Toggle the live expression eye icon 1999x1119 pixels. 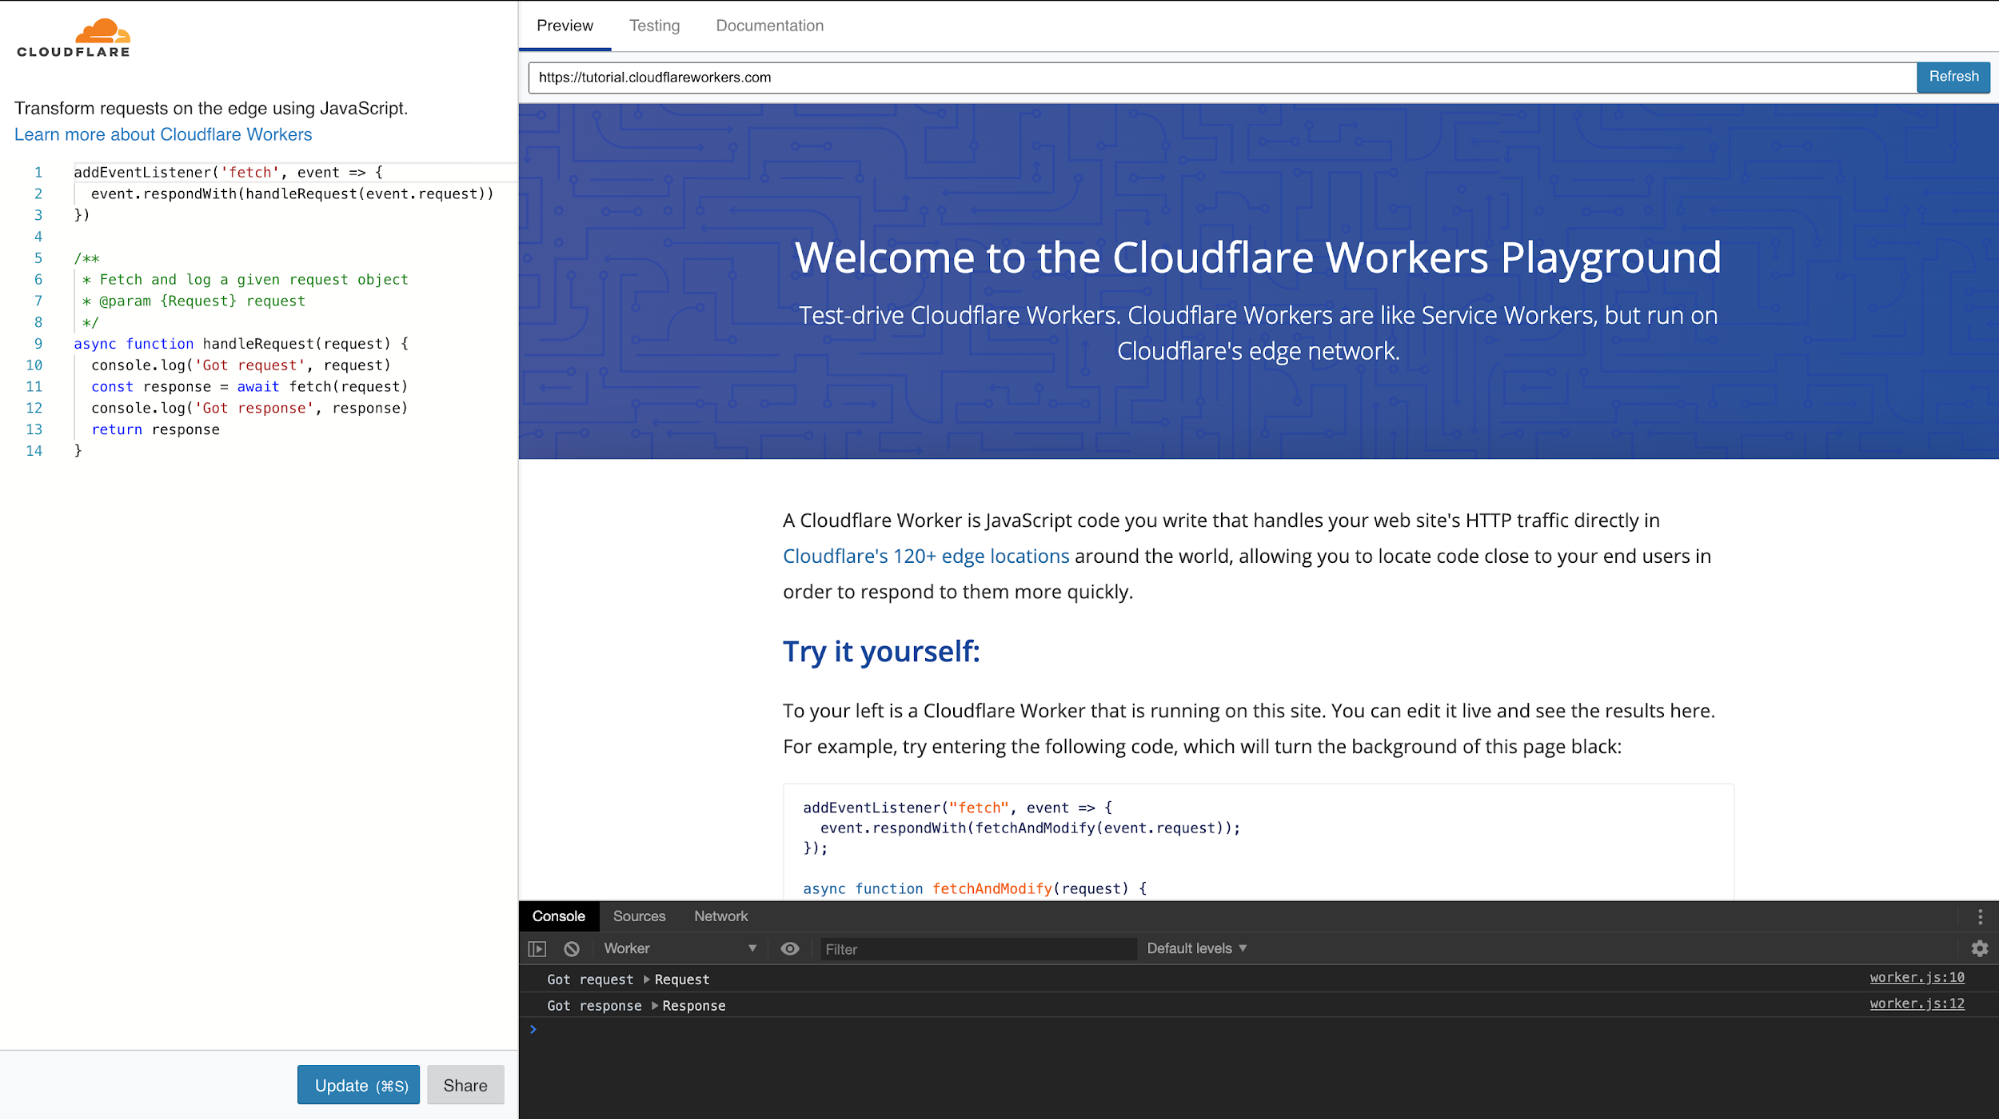click(x=790, y=949)
